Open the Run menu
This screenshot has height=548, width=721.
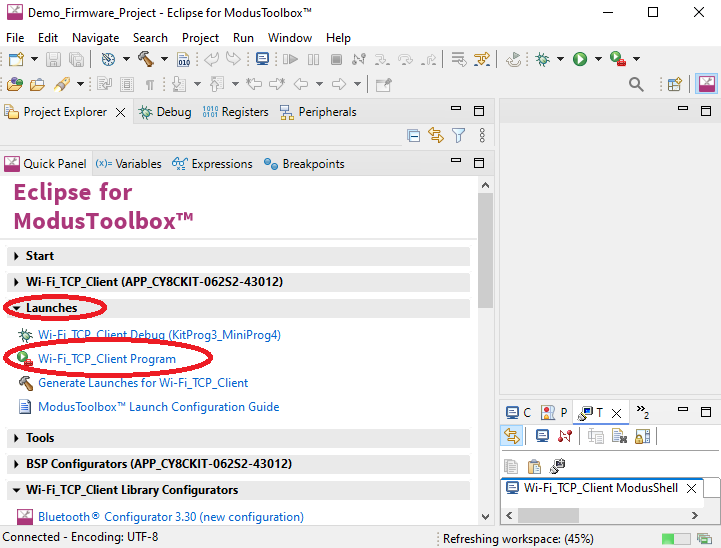coord(243,38)
